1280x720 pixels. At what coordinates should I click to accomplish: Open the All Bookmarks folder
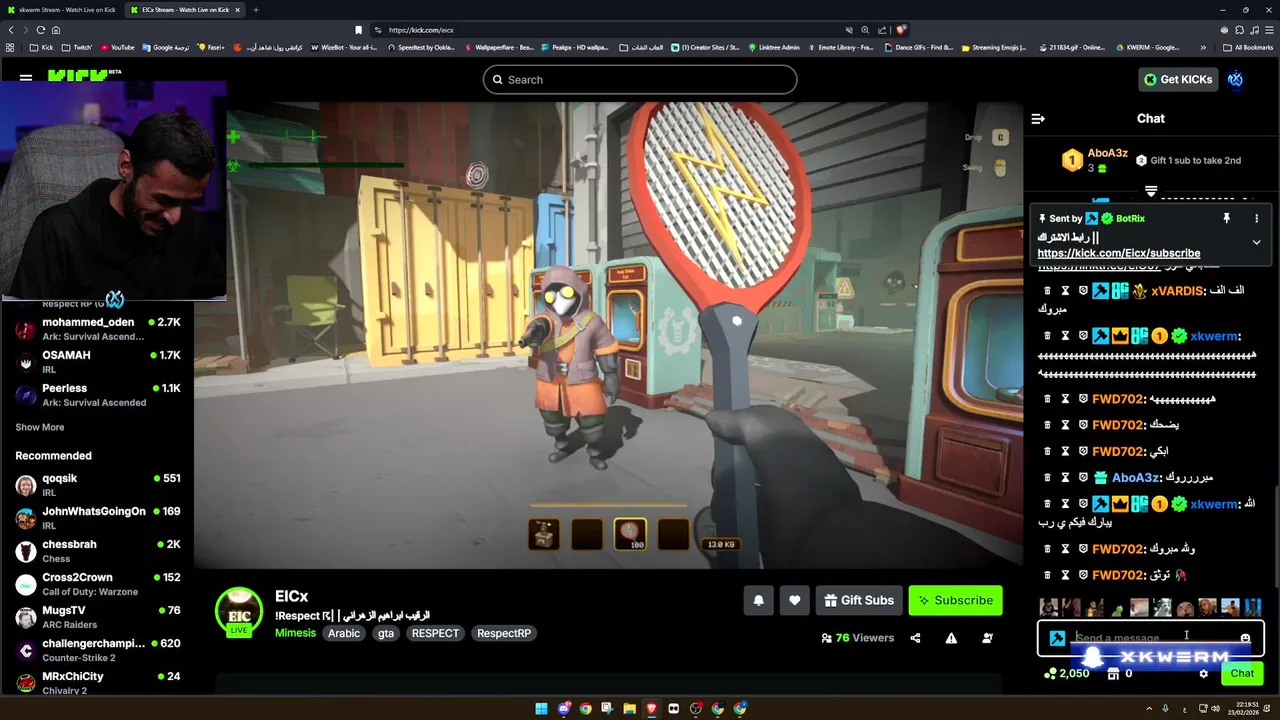1248,47
